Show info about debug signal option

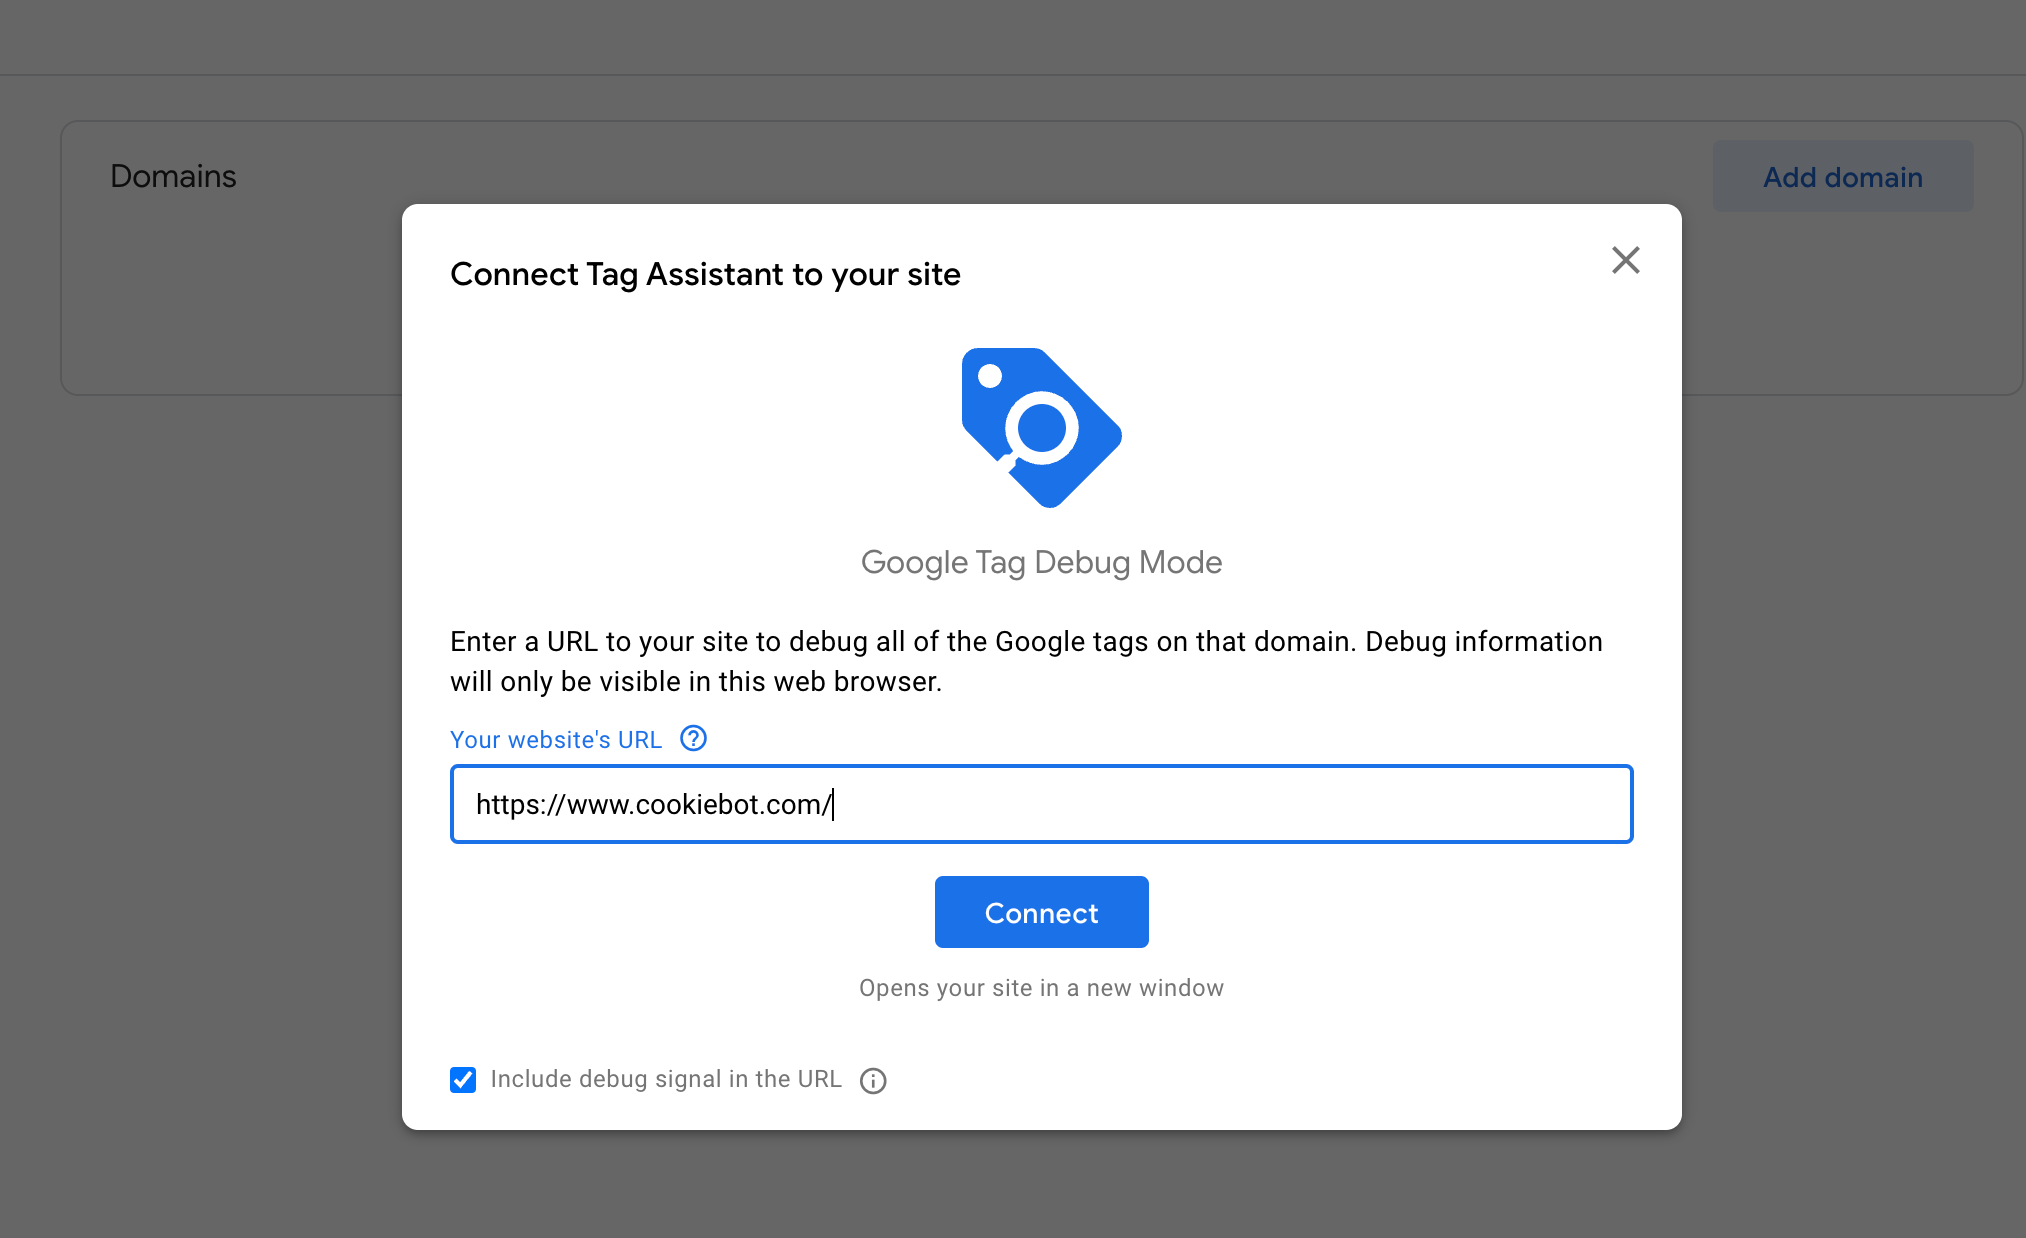873,1081
